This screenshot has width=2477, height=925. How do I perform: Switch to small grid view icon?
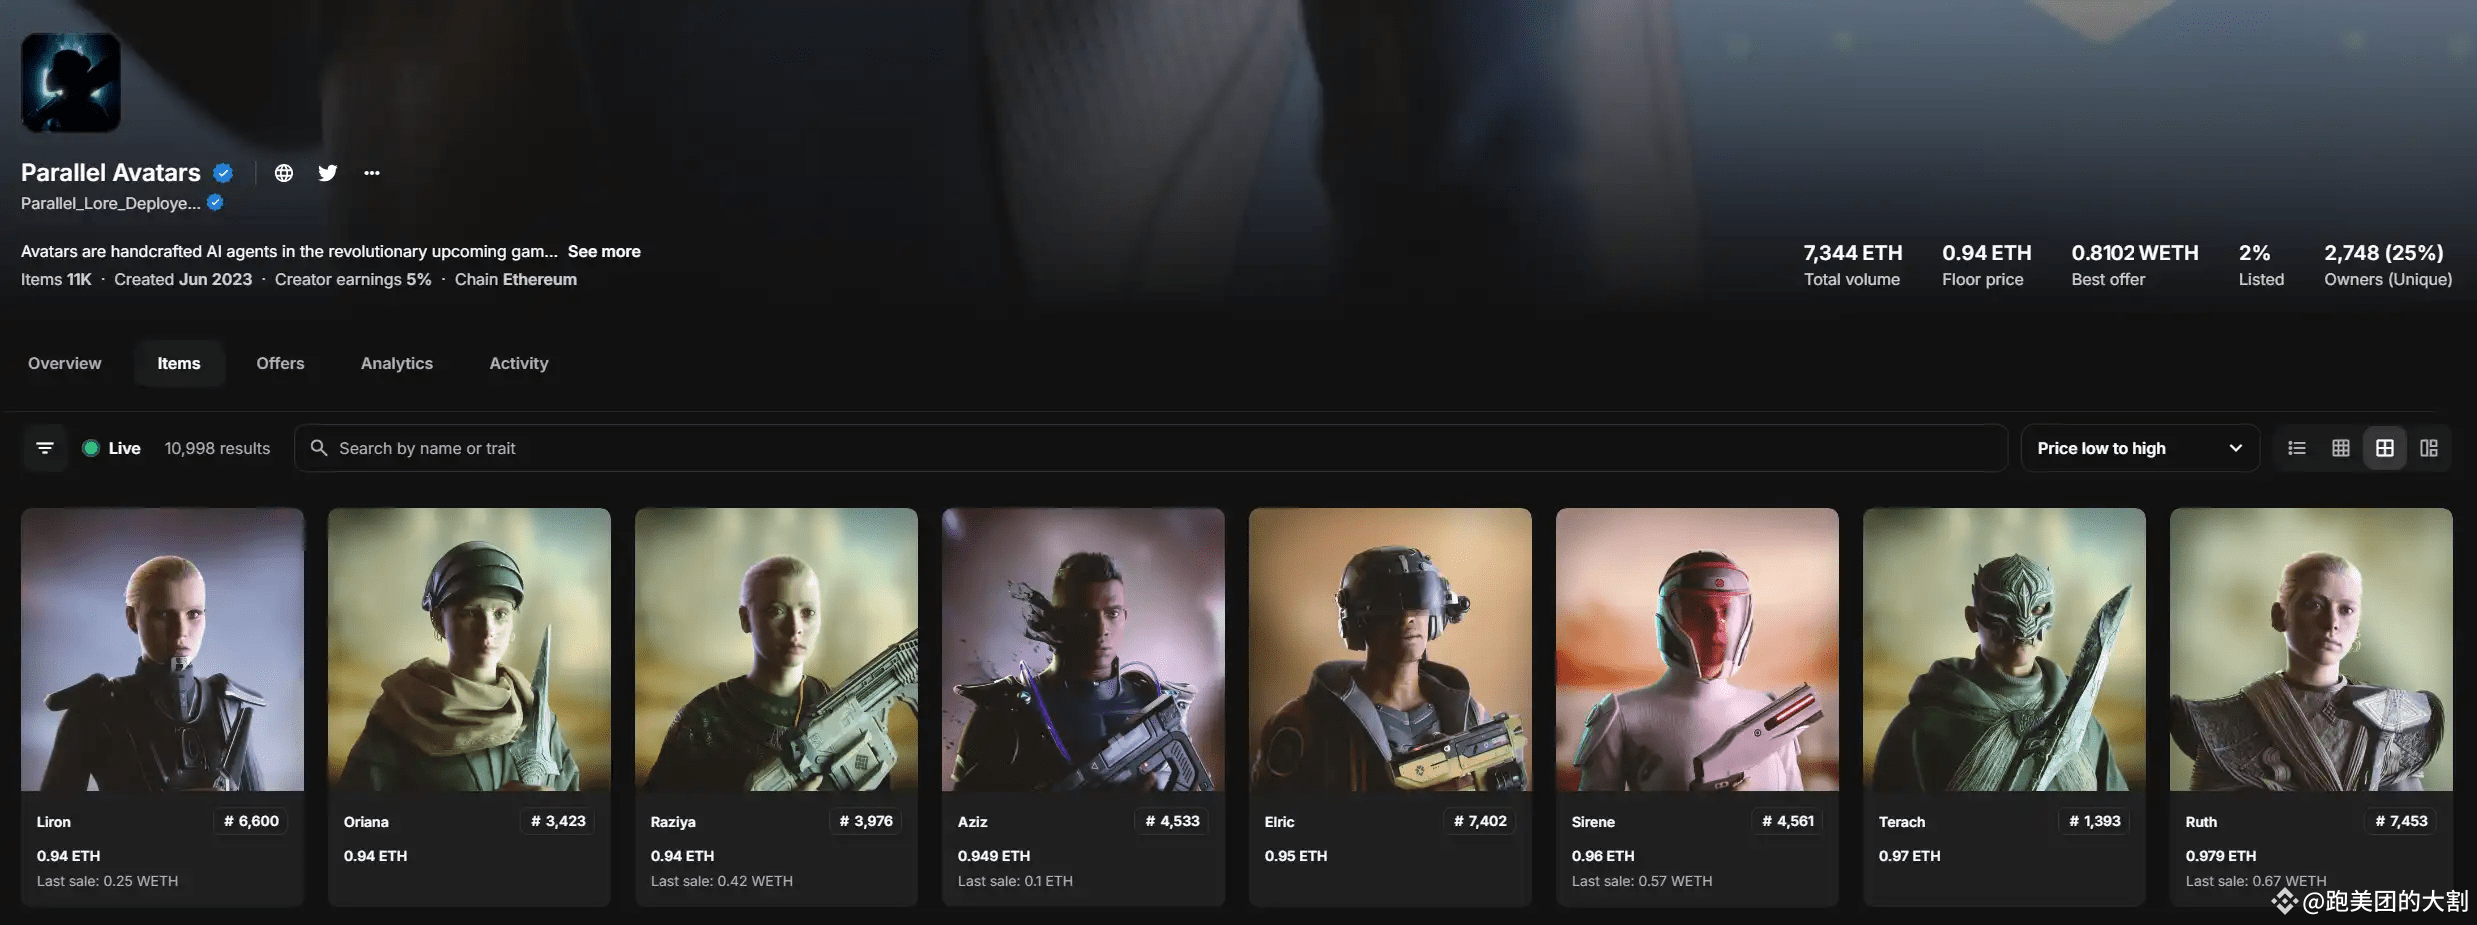(2341, 448)
